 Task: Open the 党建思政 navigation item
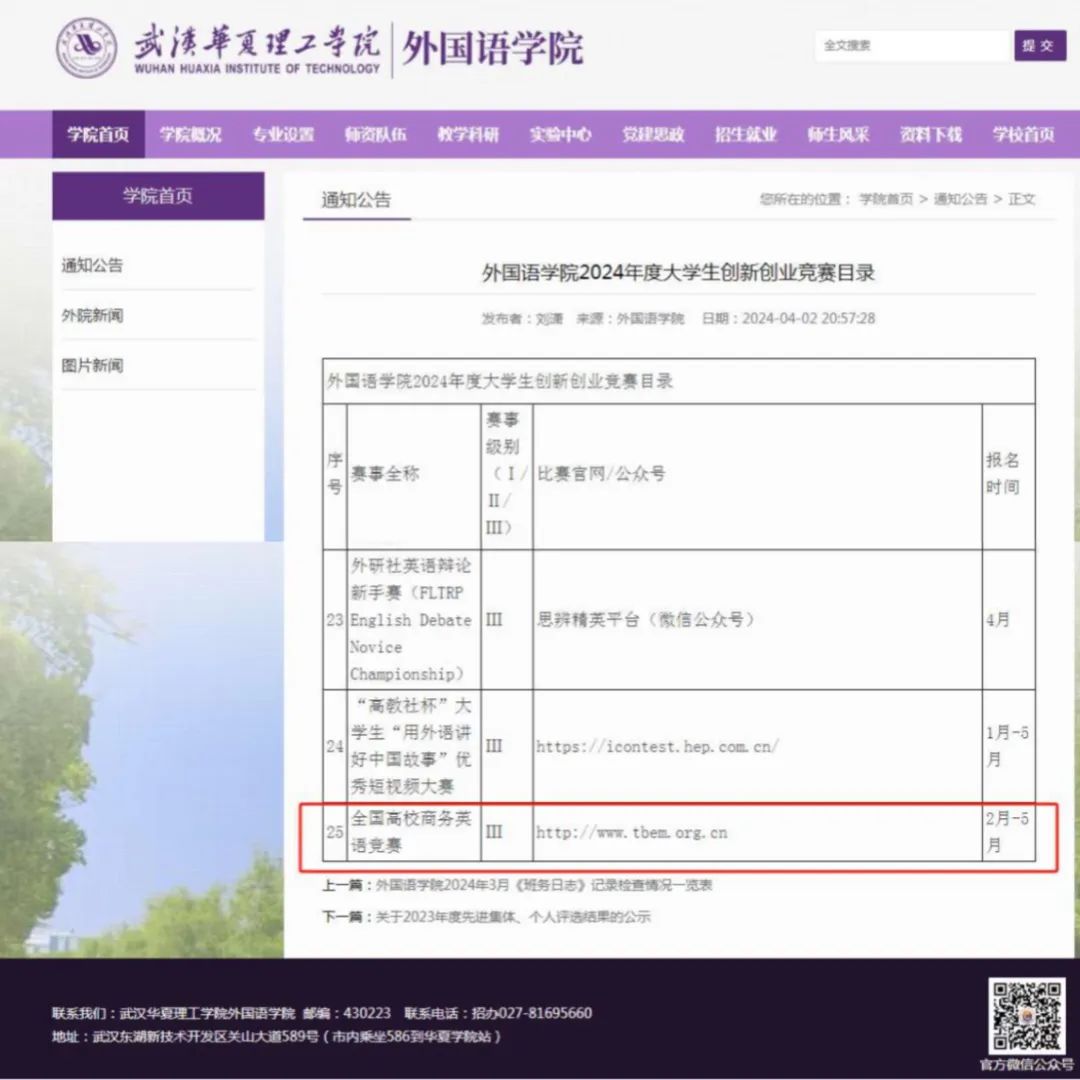(653, 135)
